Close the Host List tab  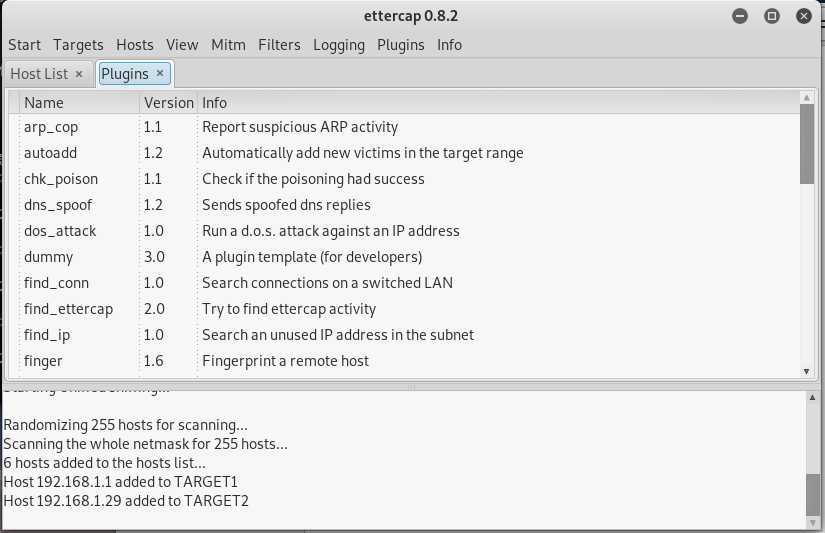click(x=79, y=74)
